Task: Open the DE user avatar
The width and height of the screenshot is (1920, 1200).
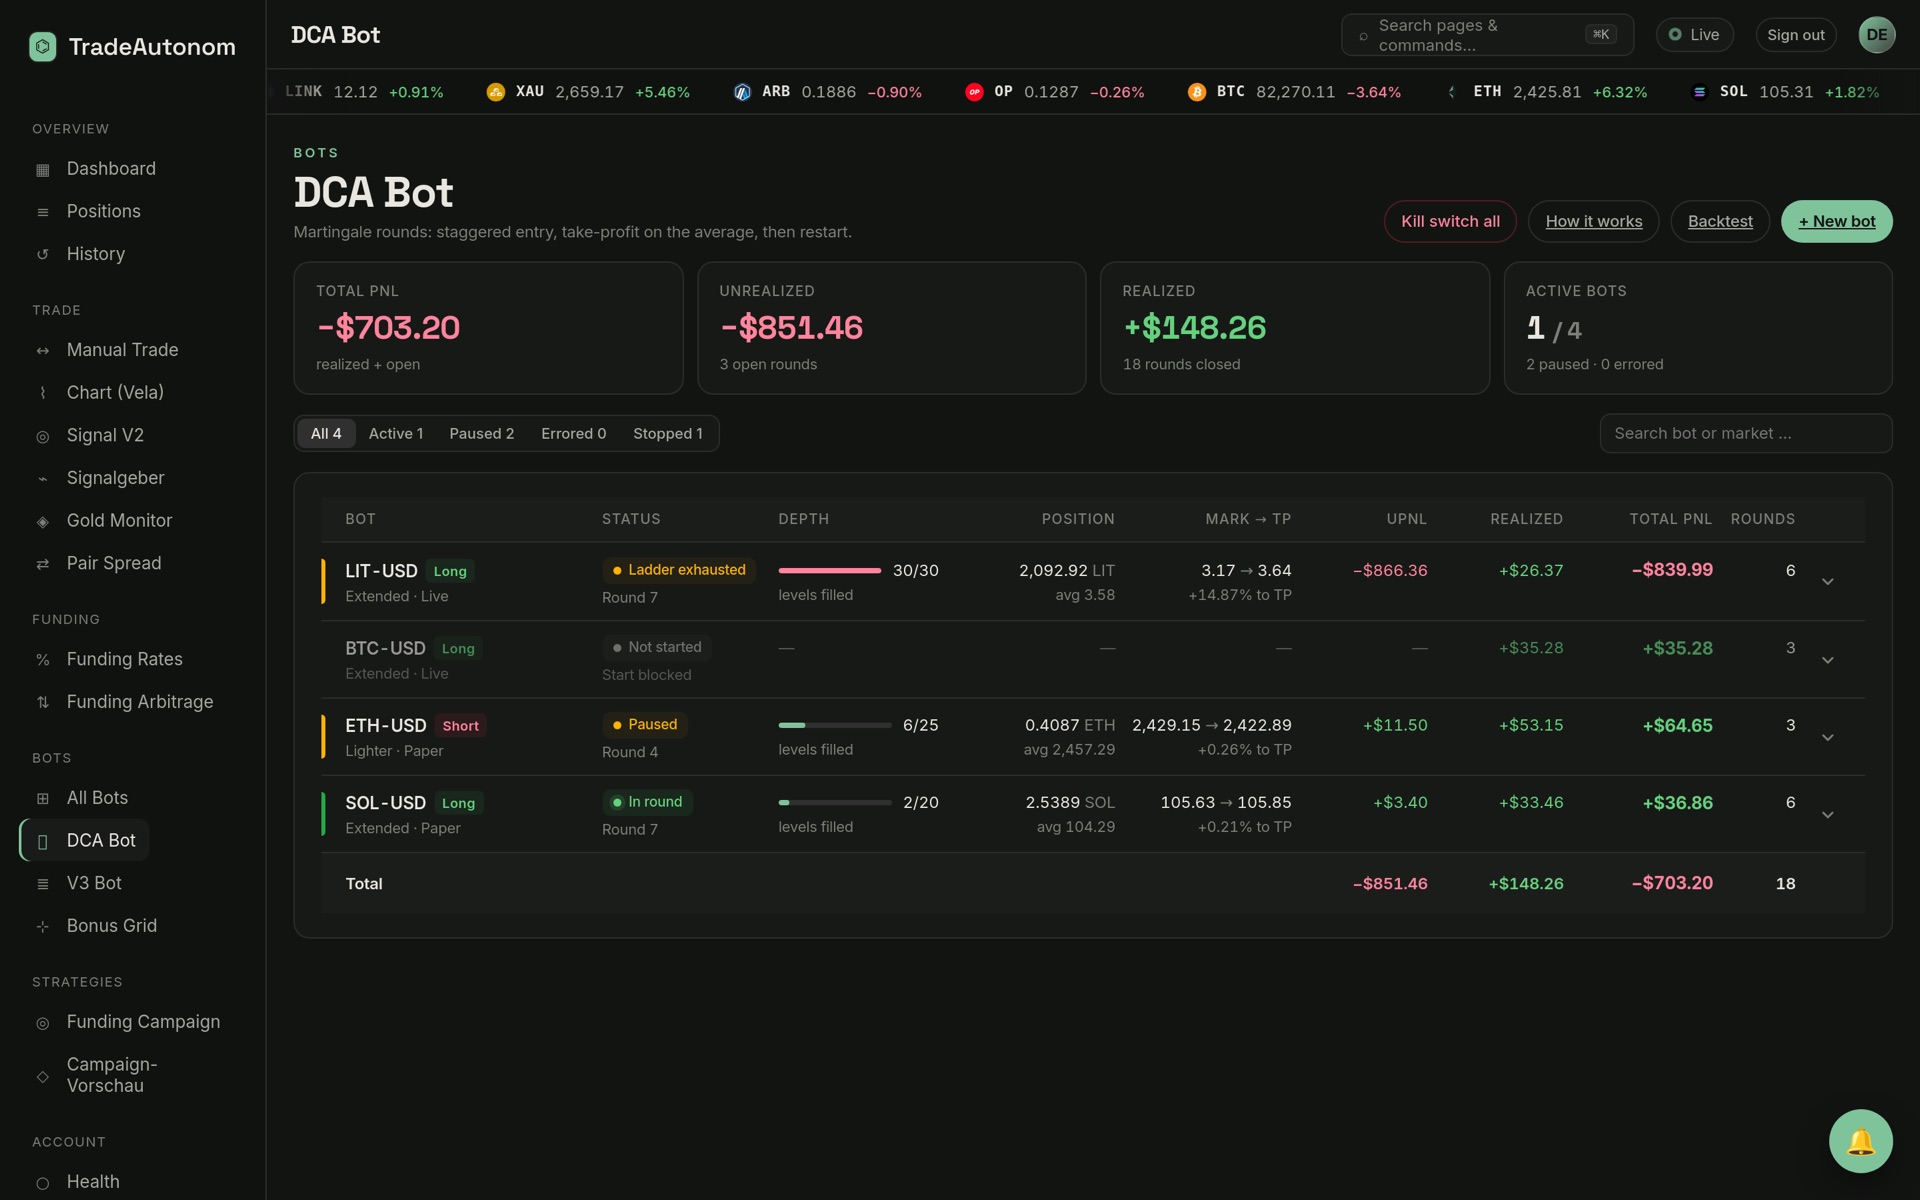Action: point(1876,35)
